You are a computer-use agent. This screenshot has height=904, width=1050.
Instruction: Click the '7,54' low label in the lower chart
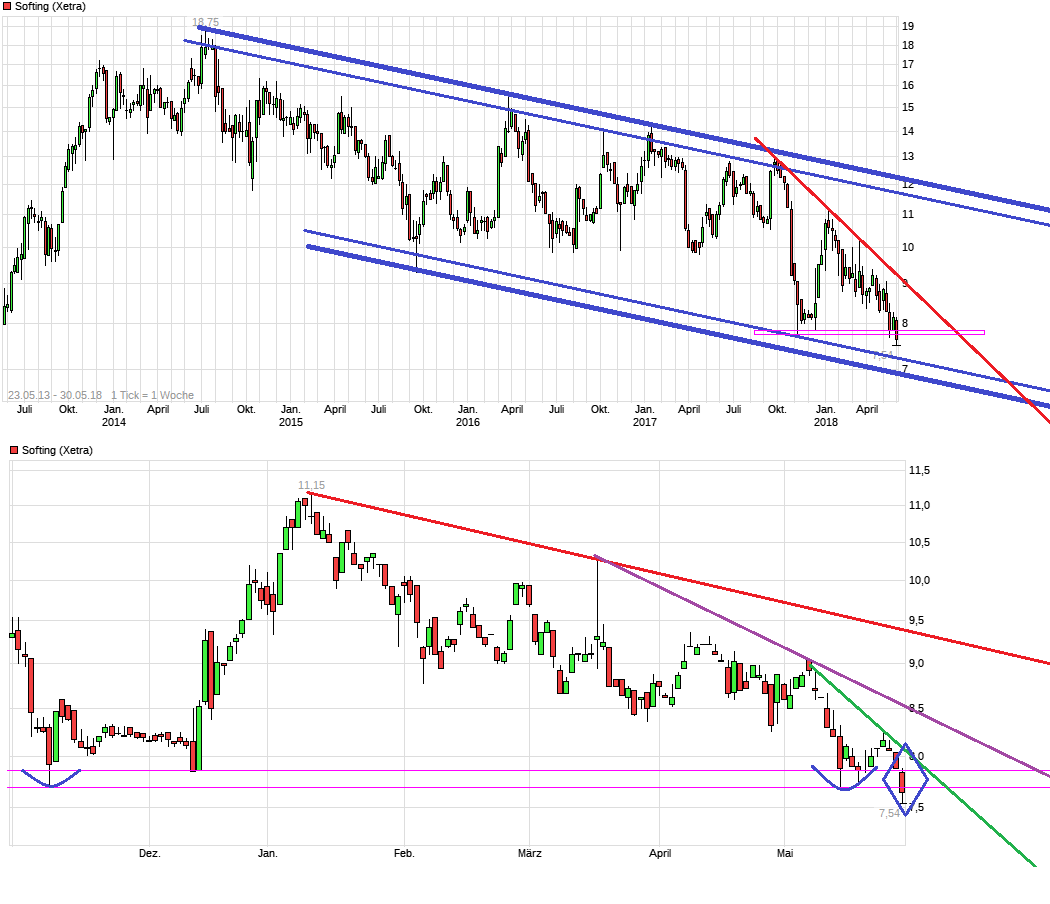click(889, 813)
